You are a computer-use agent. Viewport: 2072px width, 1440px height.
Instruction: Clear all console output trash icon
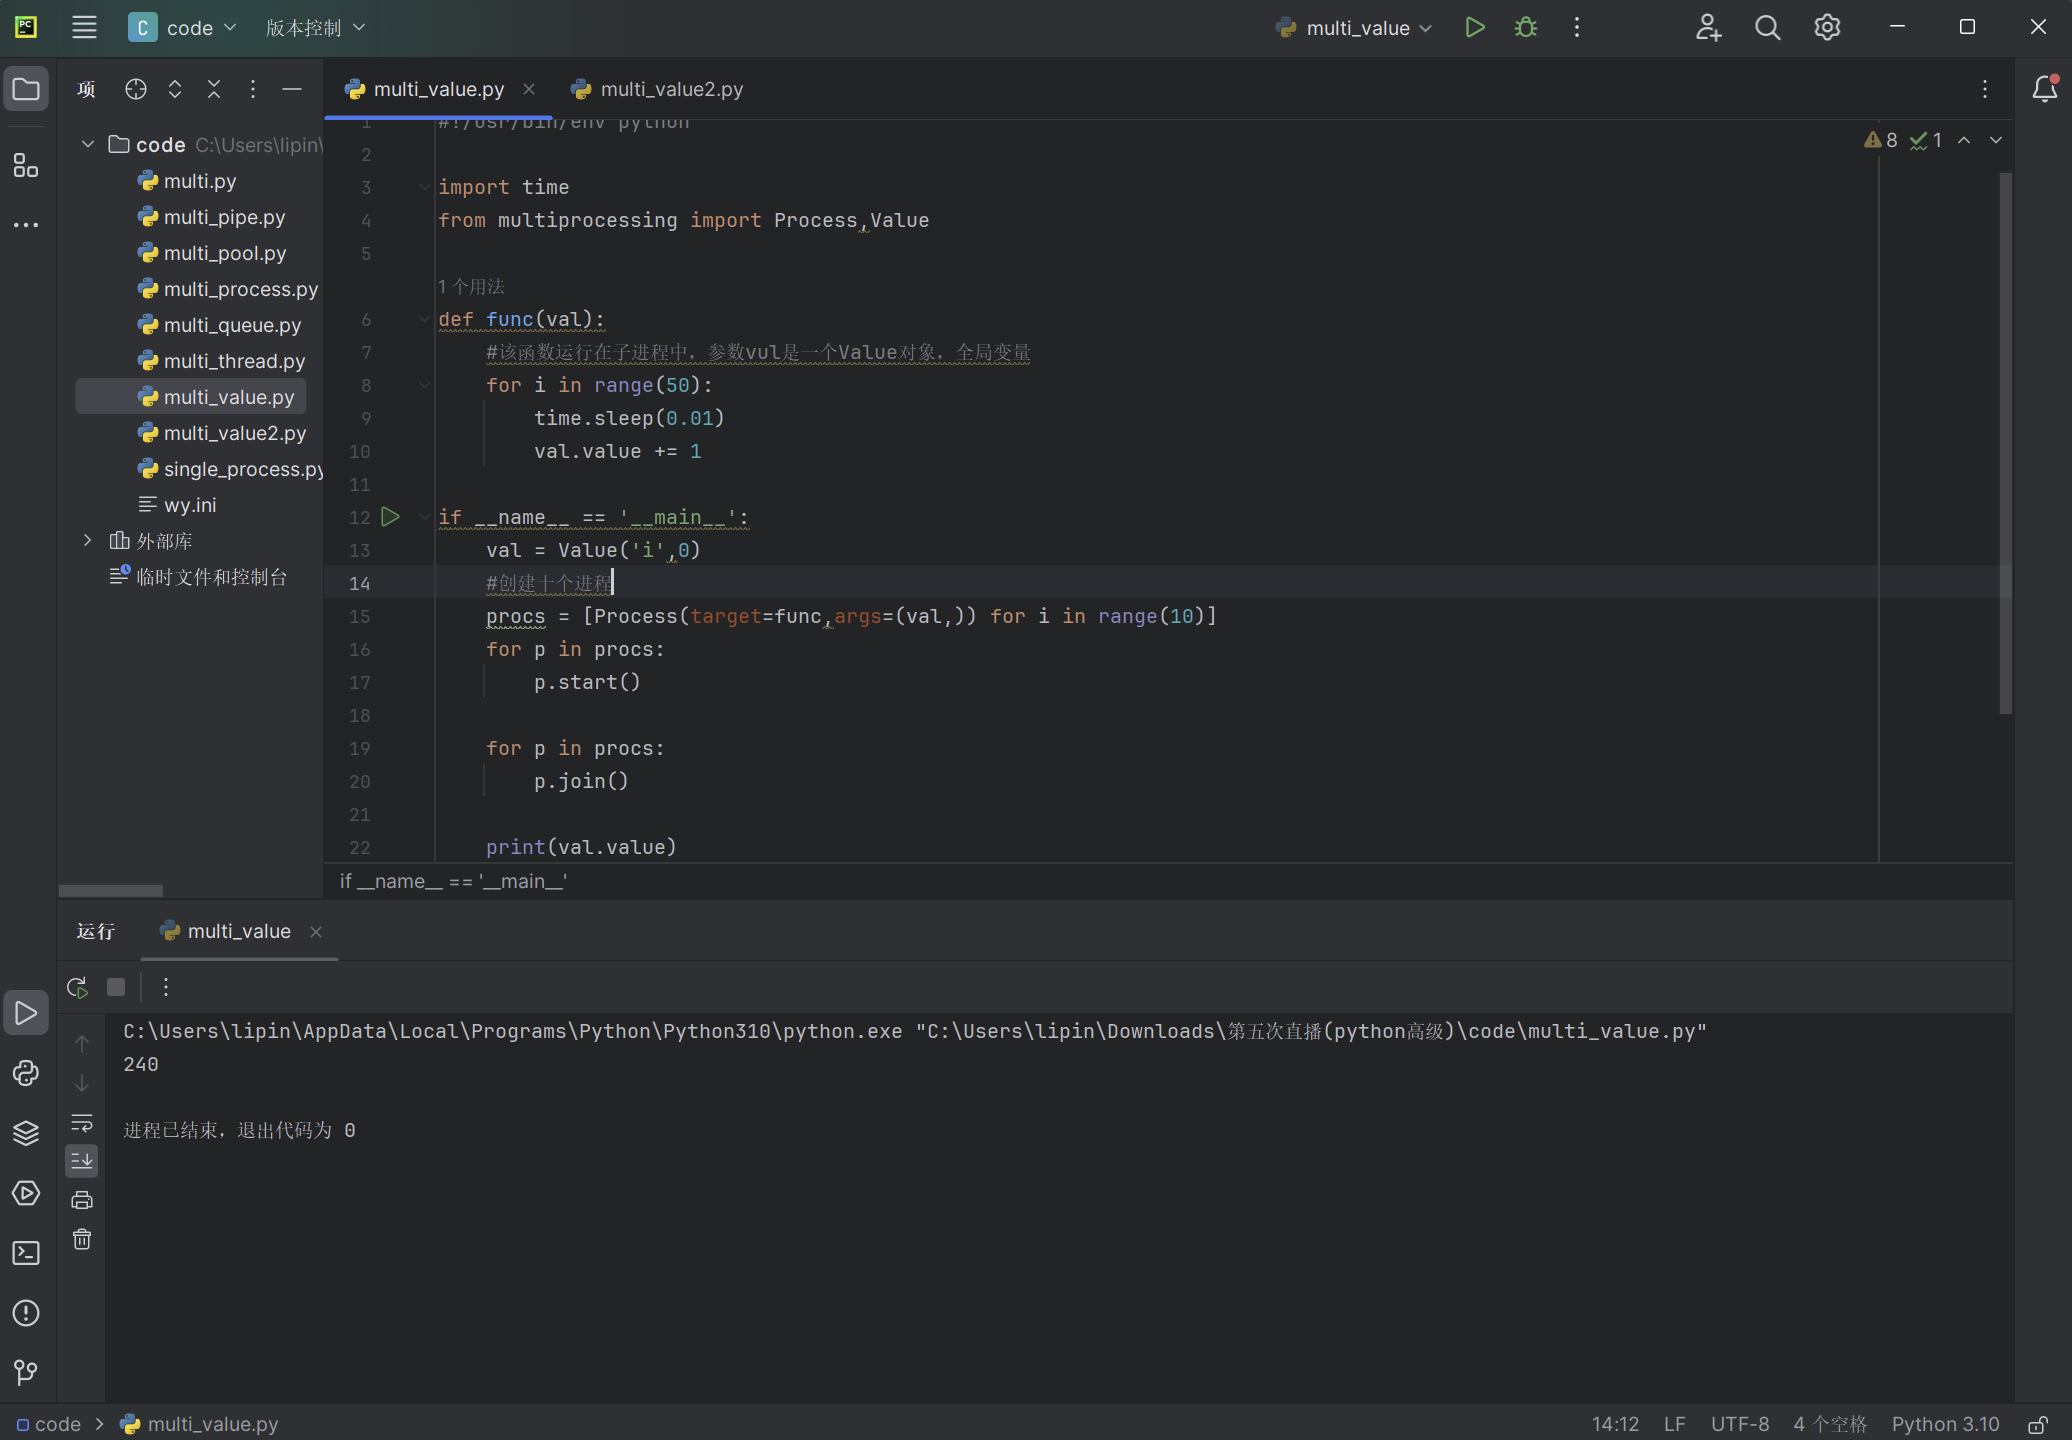(x=82, y=1239)
